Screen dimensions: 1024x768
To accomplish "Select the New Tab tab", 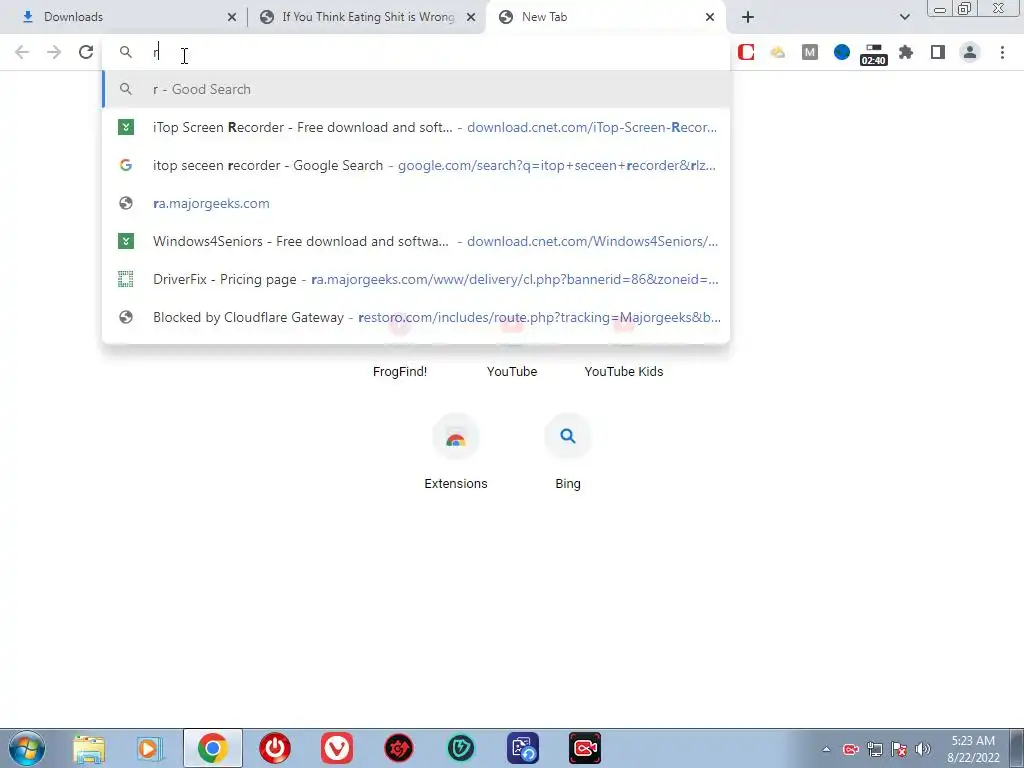I will point(605,17).
